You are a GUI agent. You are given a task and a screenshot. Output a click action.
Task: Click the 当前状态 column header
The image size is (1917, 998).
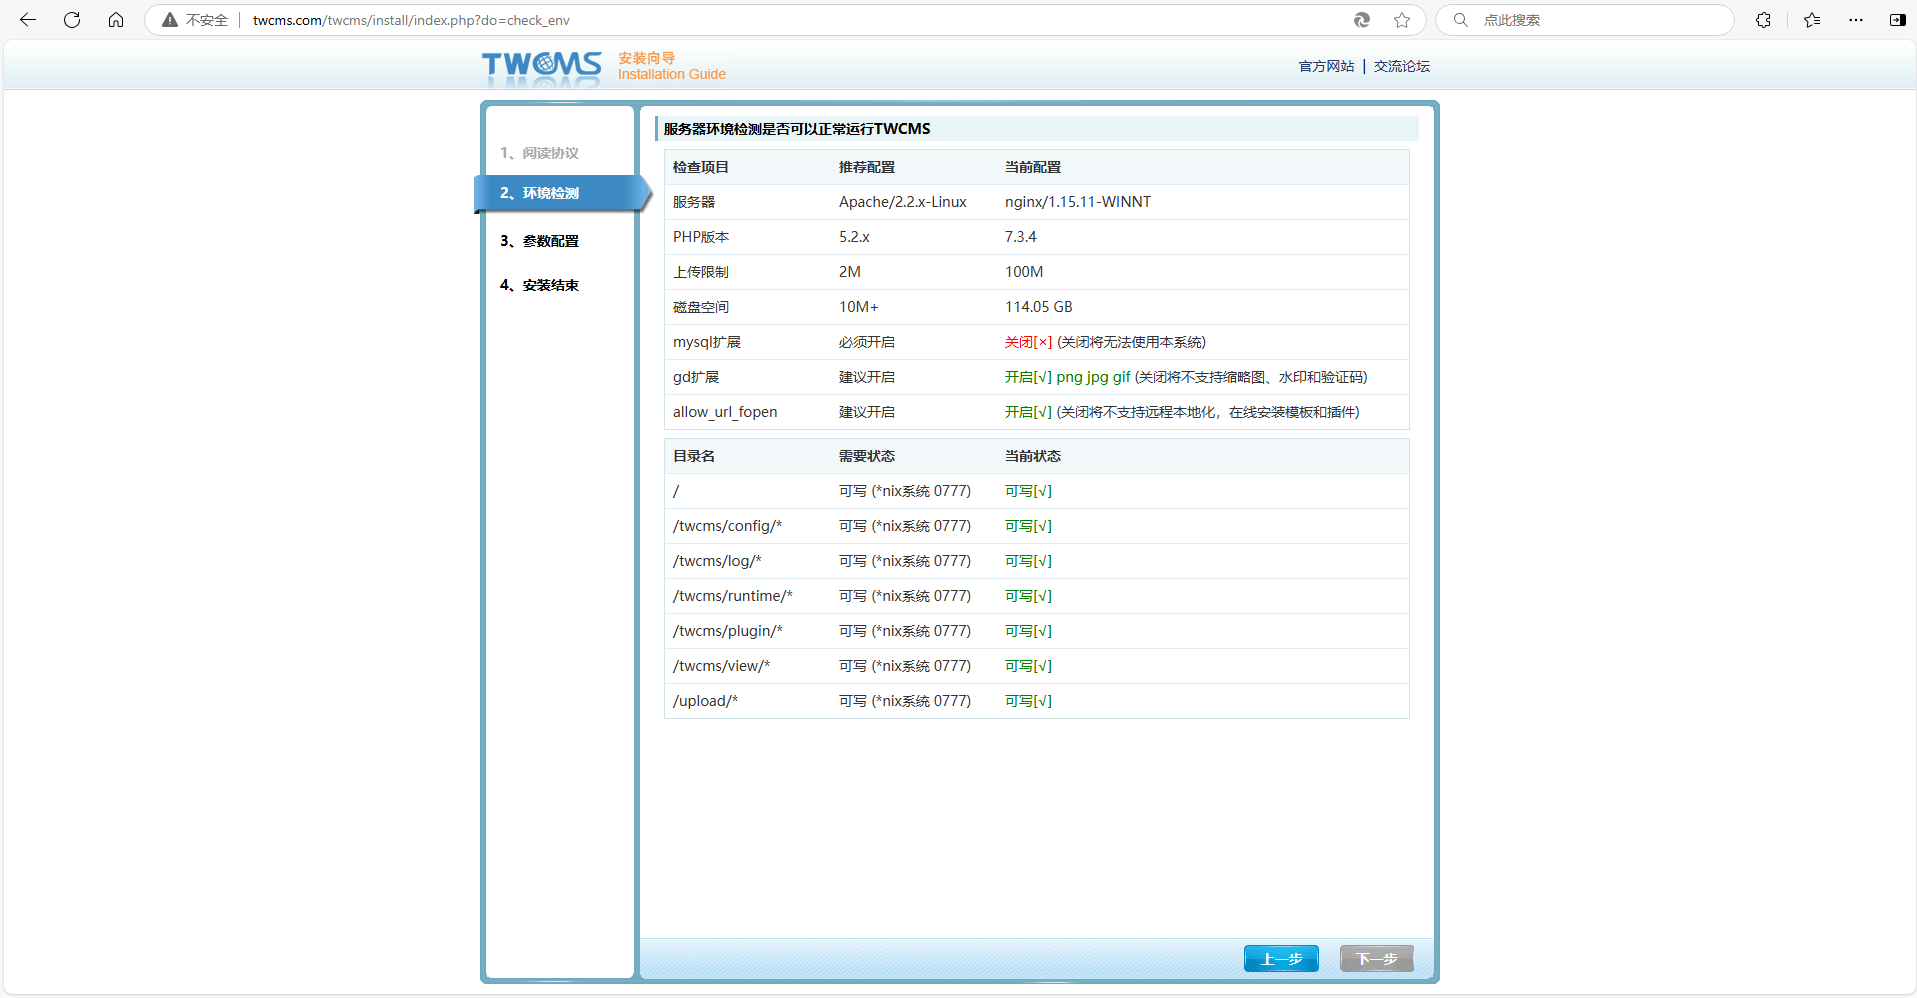coord(1033,456)
